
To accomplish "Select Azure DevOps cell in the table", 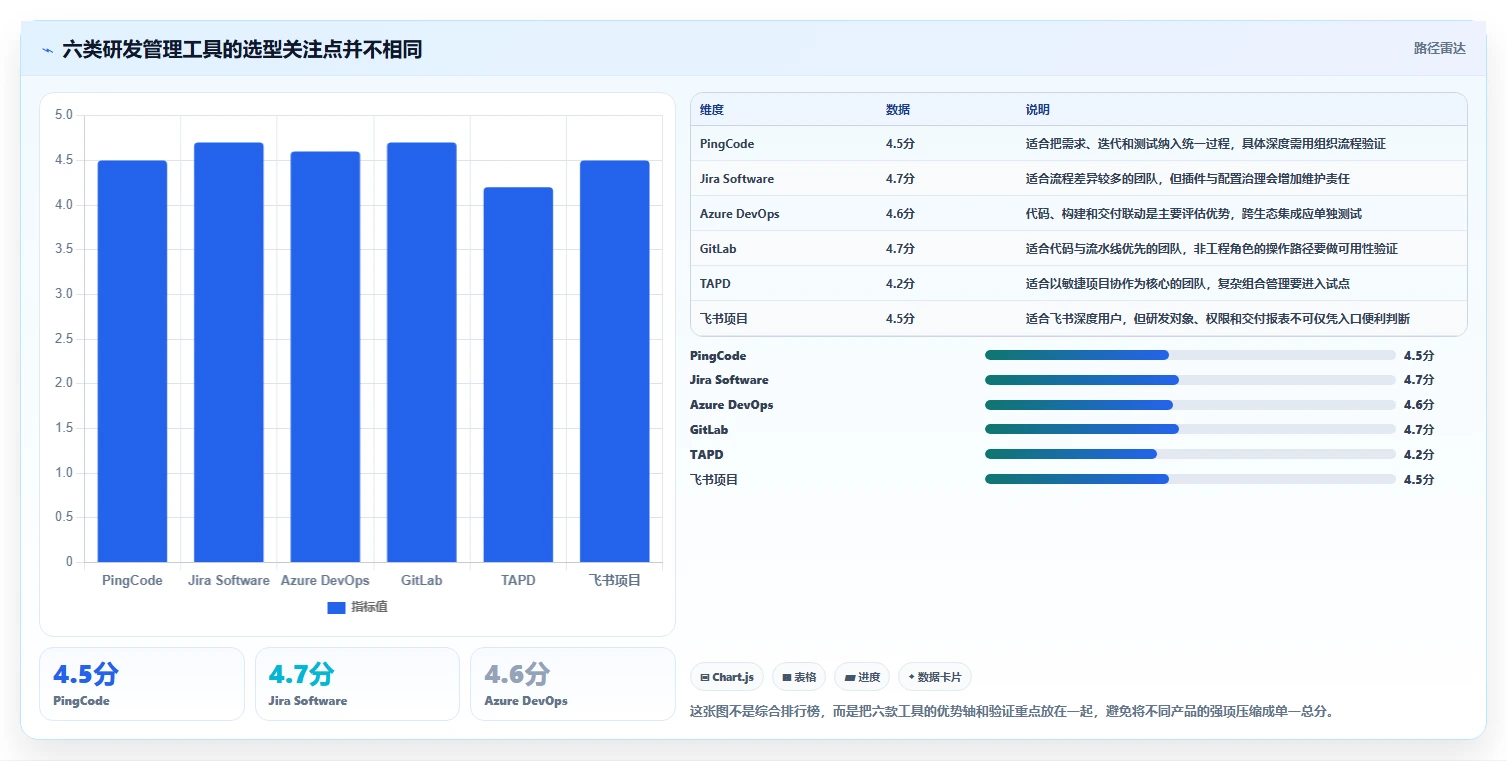I will pyautogui.click(x=740, y=214).
